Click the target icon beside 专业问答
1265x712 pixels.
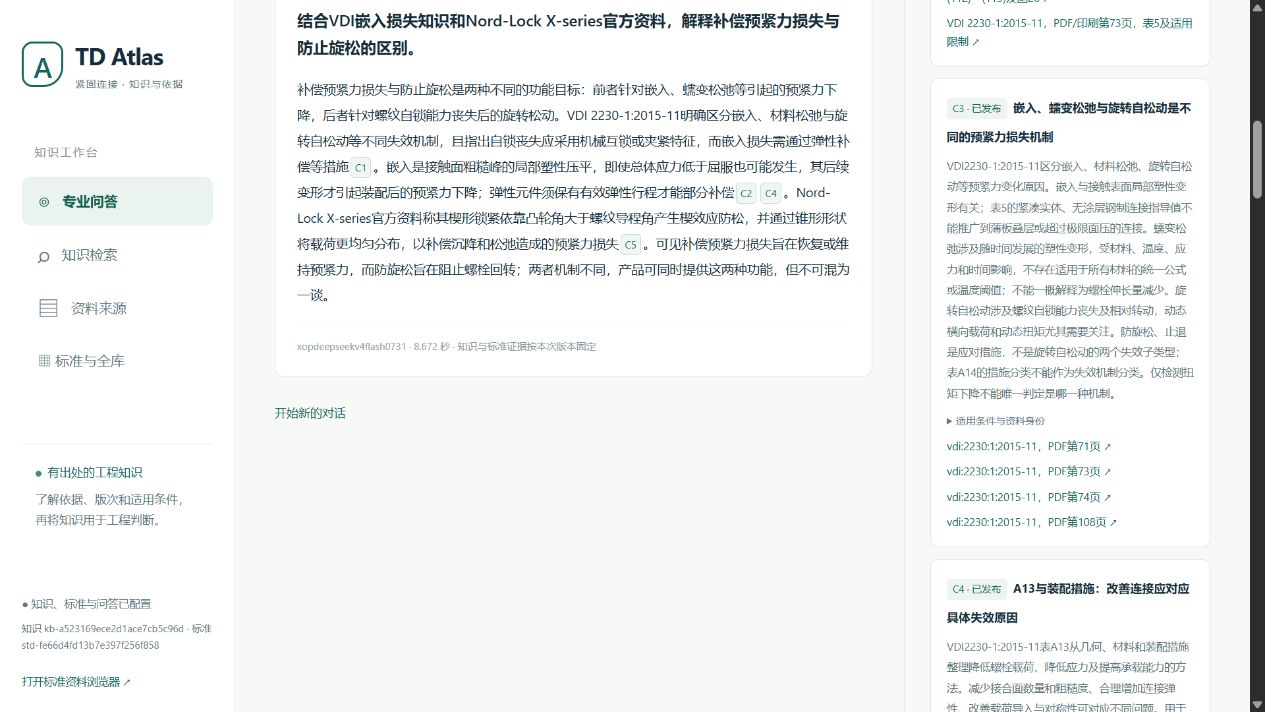(44, 202)
